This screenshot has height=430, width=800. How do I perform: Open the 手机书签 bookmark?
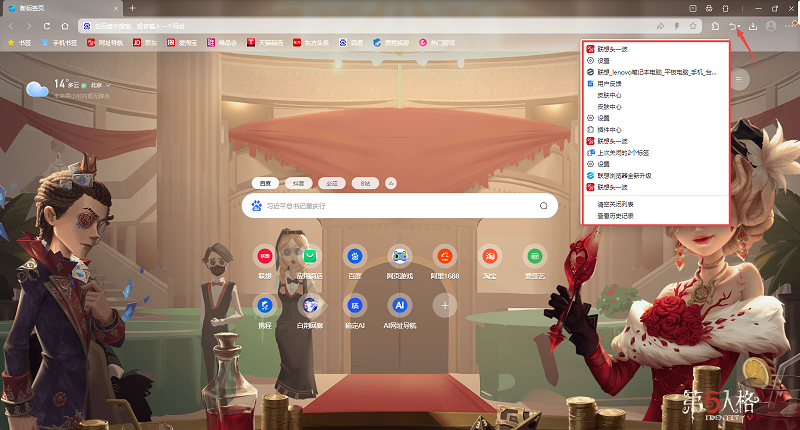click(59, 43)
